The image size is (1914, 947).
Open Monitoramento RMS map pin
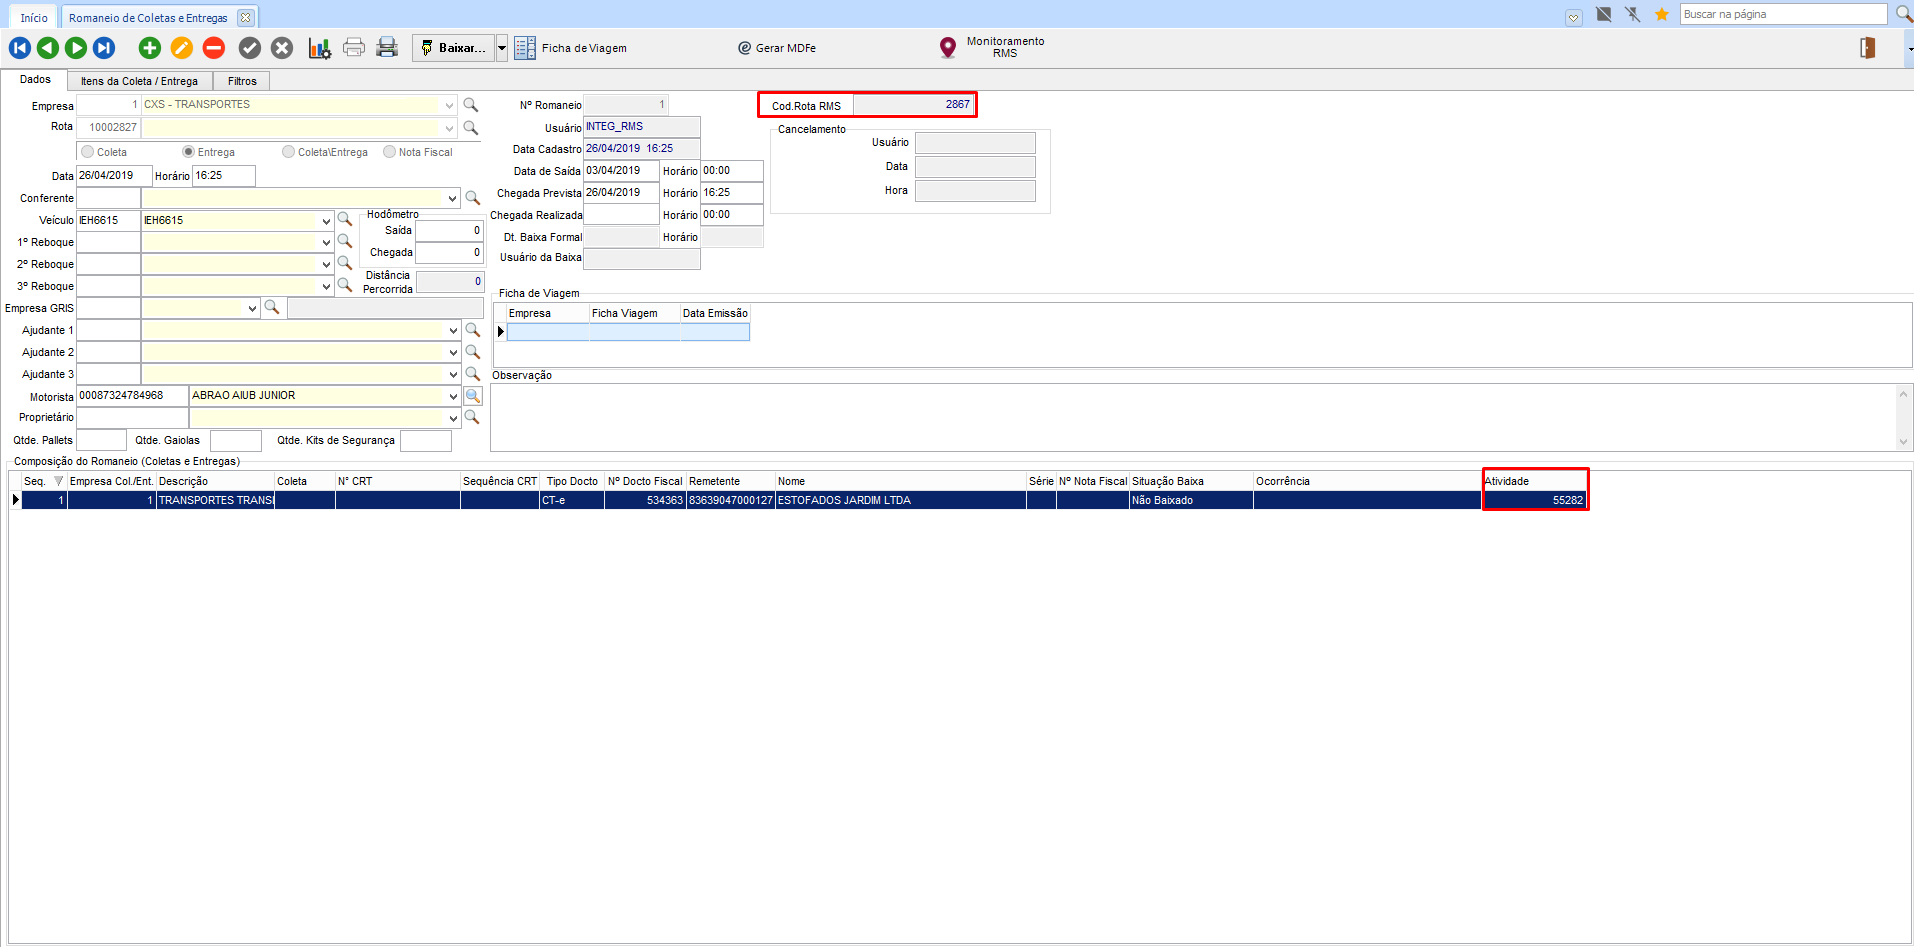(x=948, y=48)
